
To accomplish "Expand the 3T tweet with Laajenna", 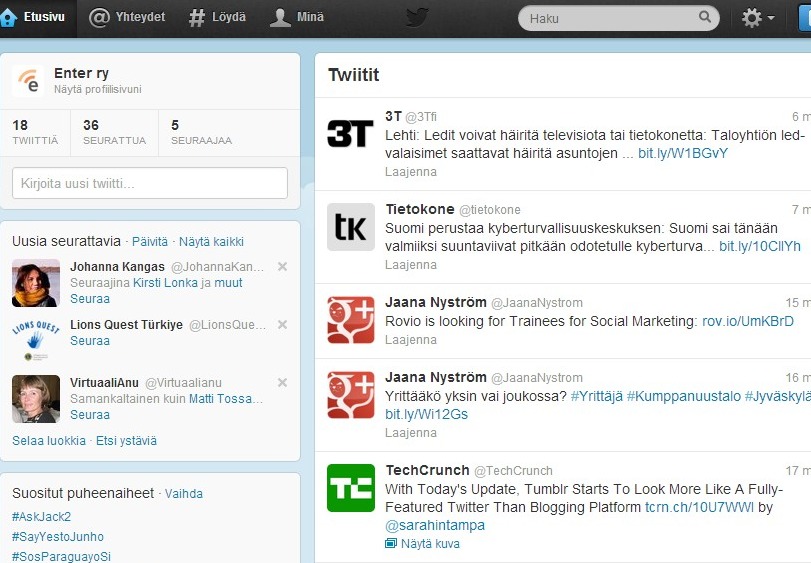I will (x=411, y=172).
